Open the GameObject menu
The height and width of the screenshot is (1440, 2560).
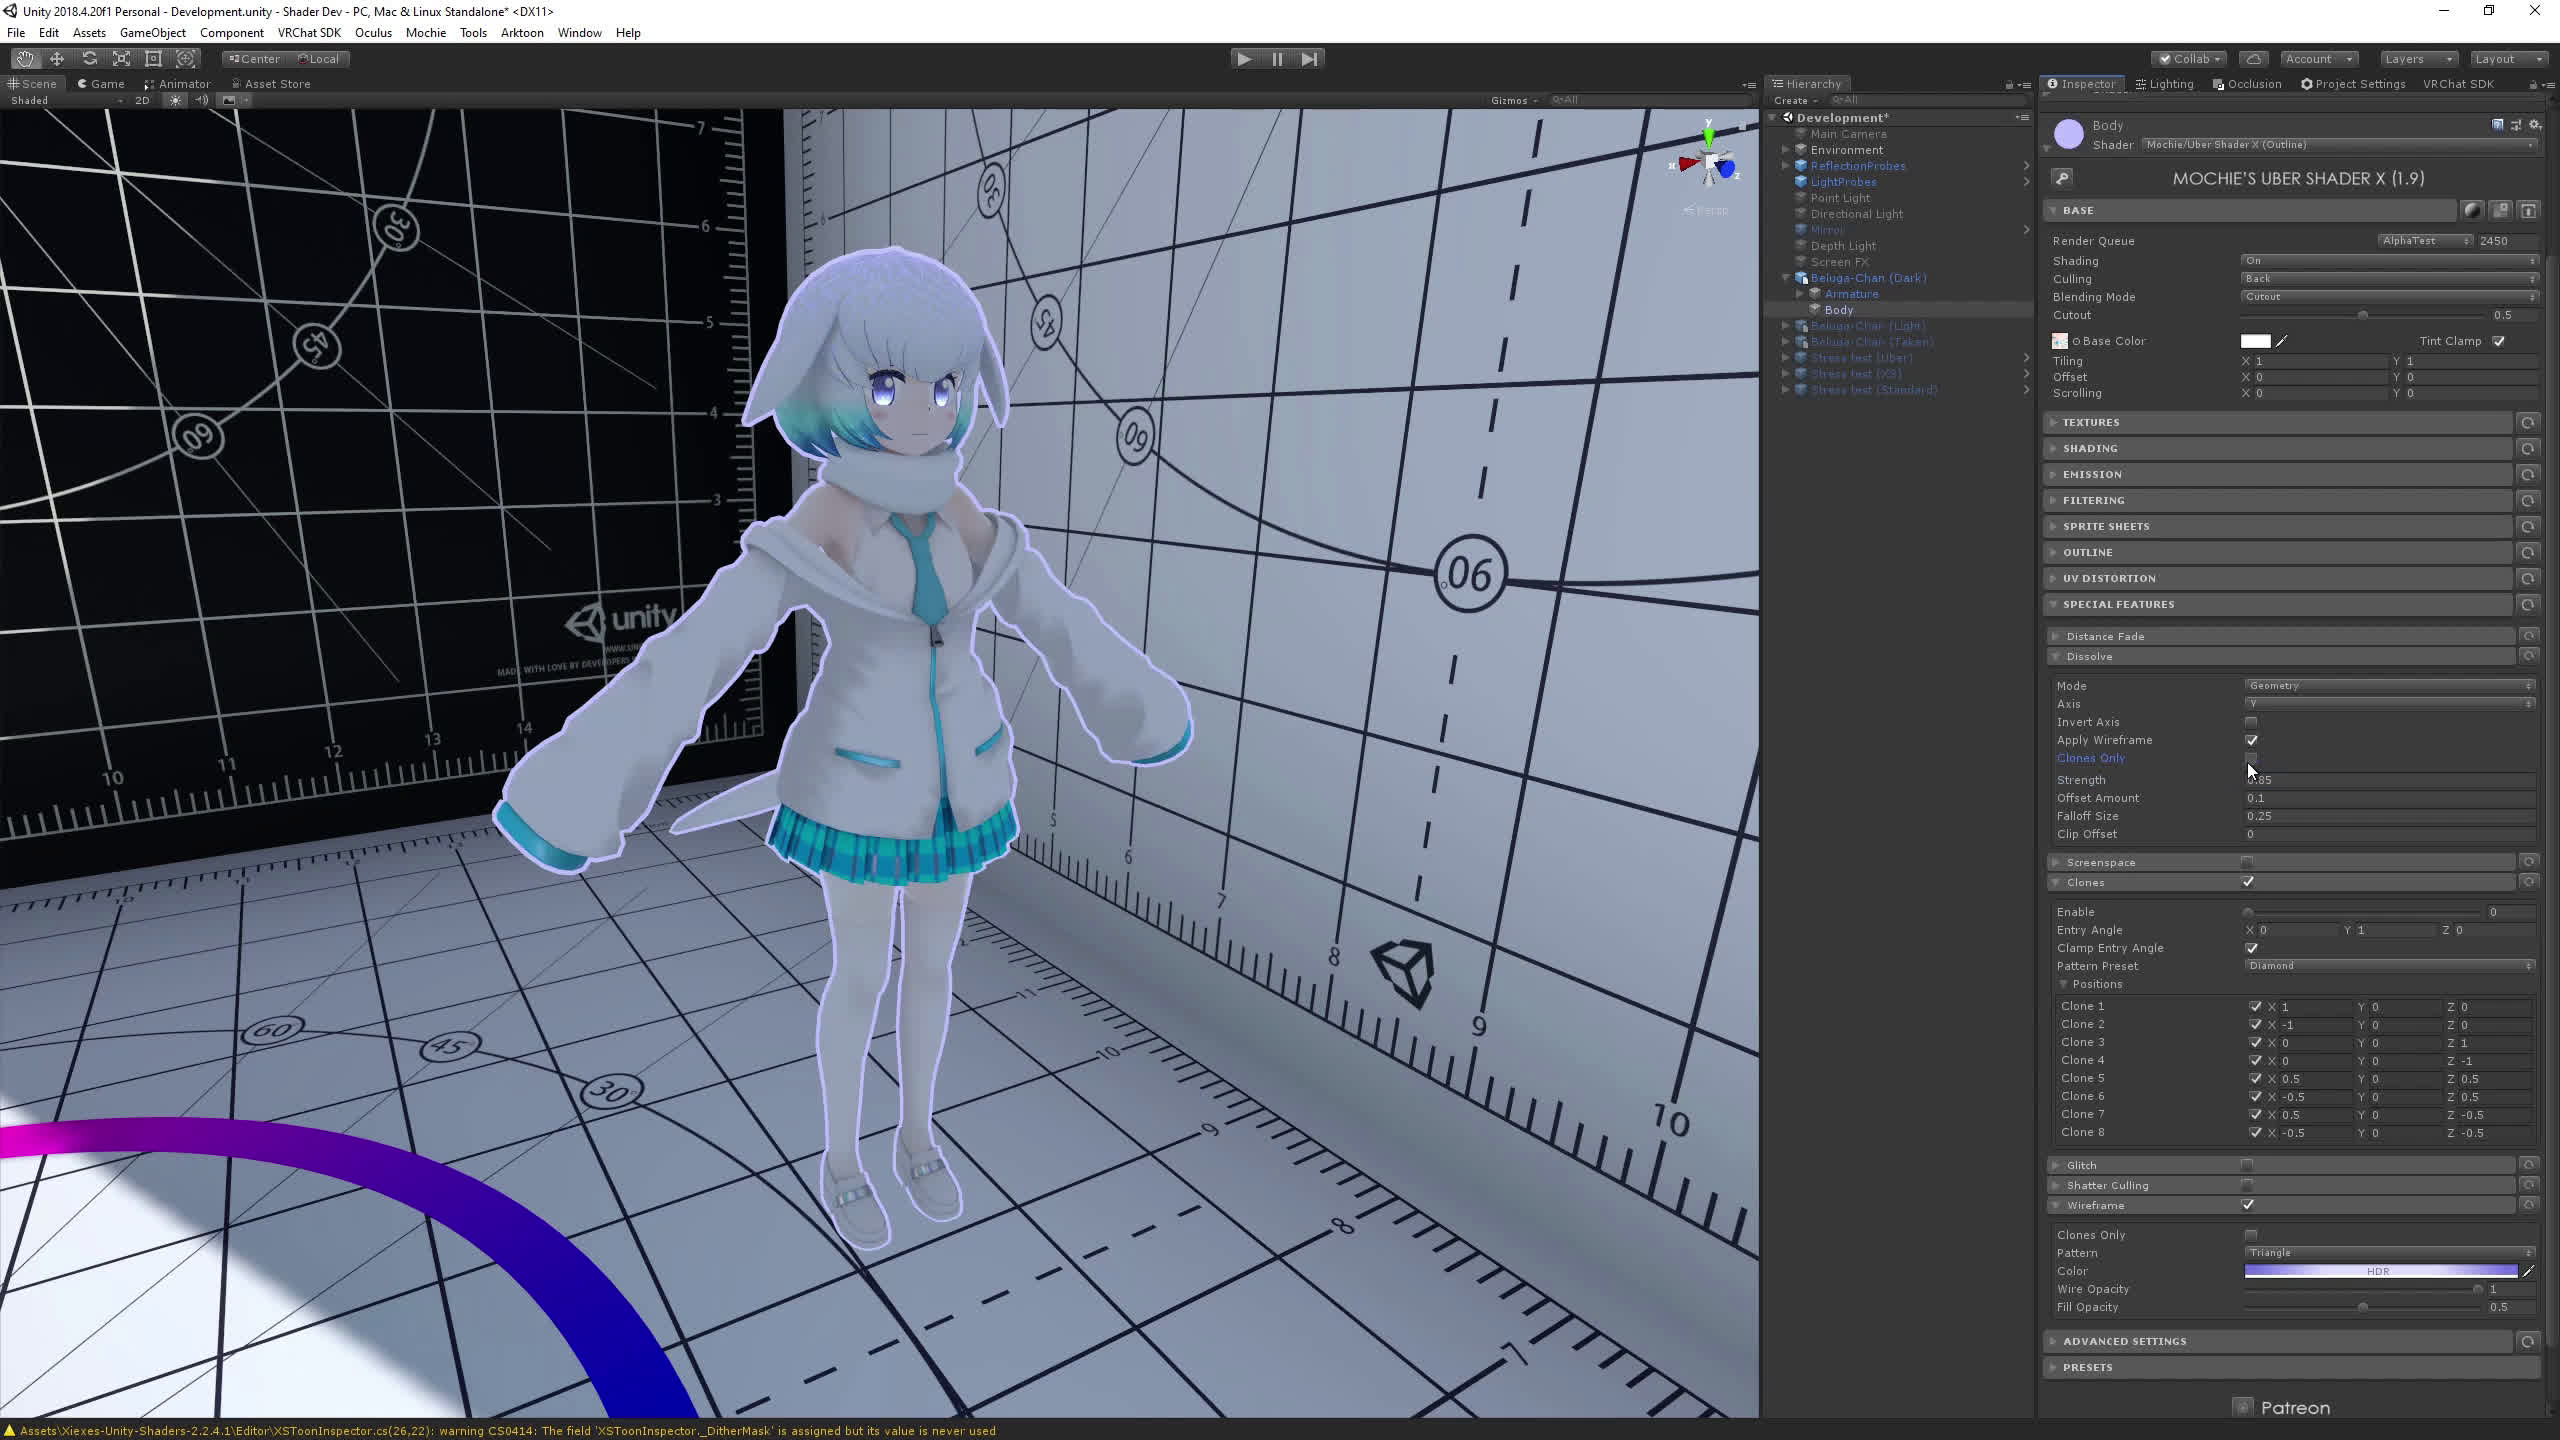[152, 32]
